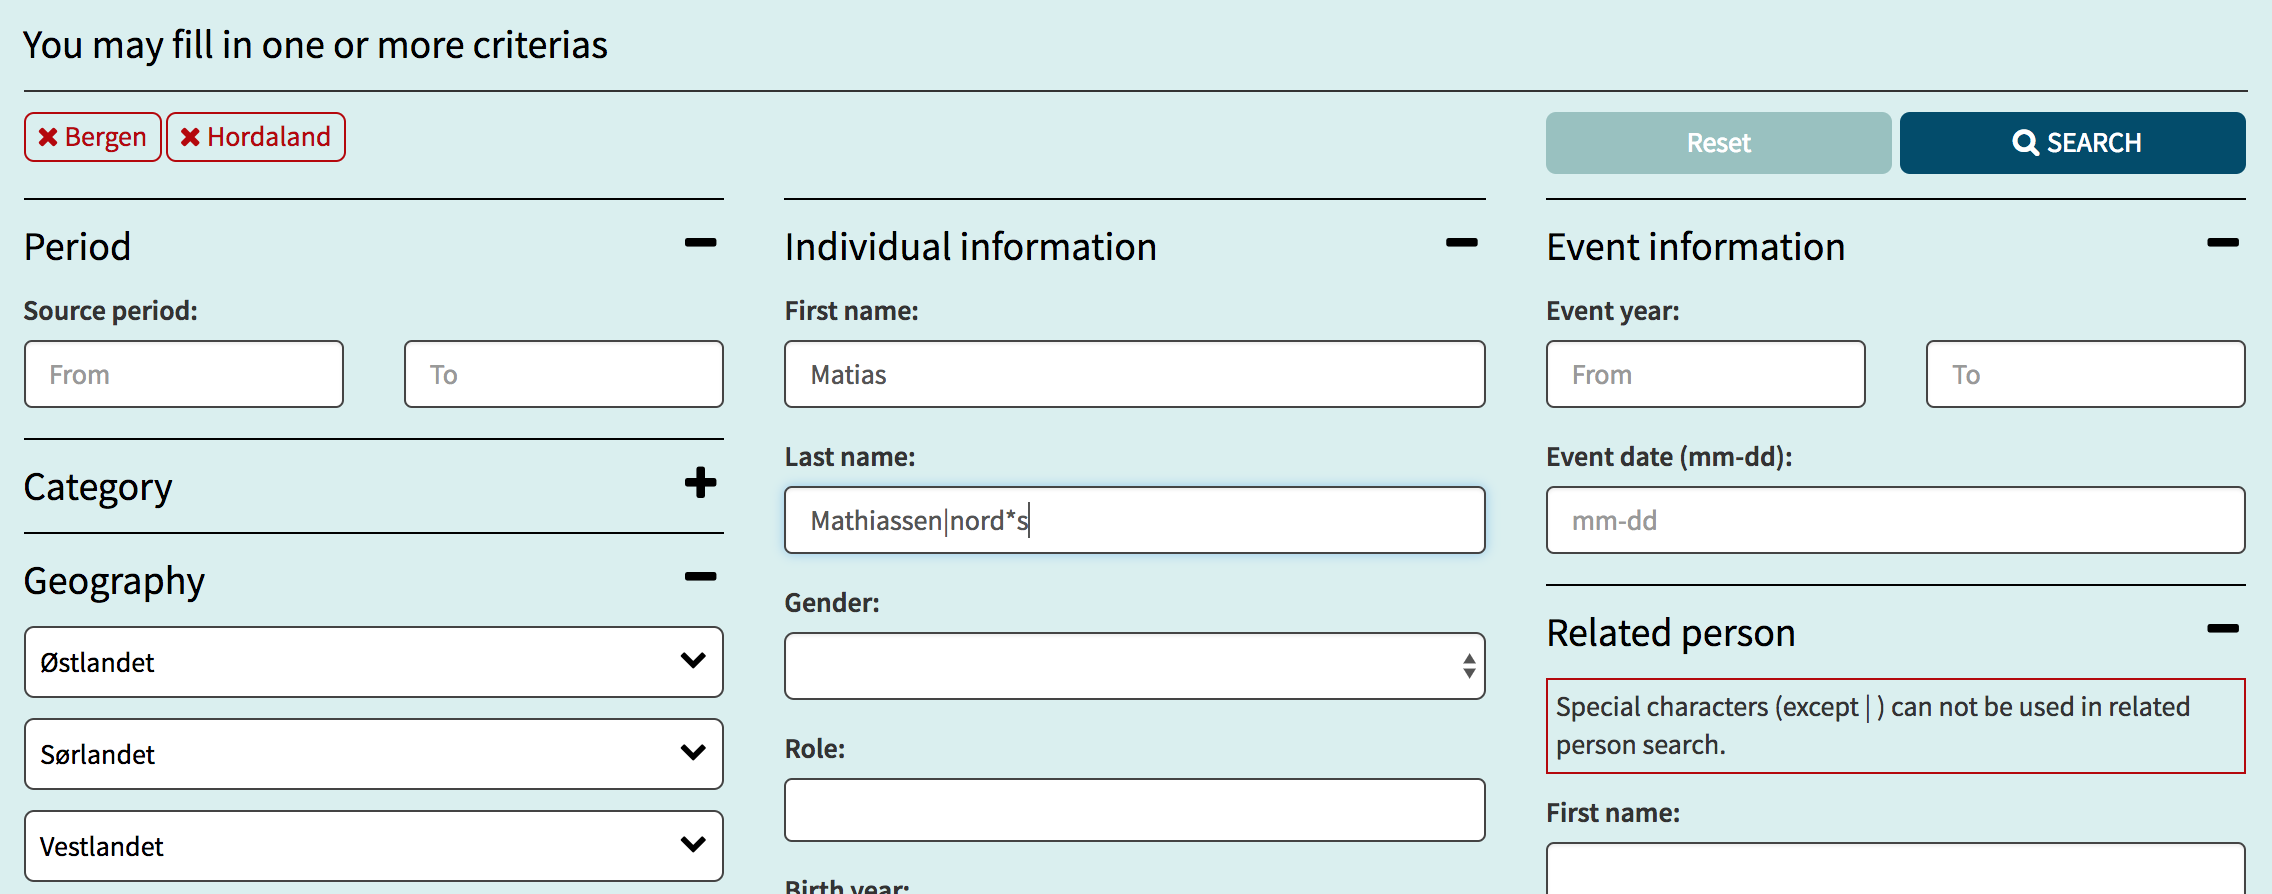Viewport: 2272px width, 894px height.
Task: Open the Gender select box
Action: point(1134,666)
